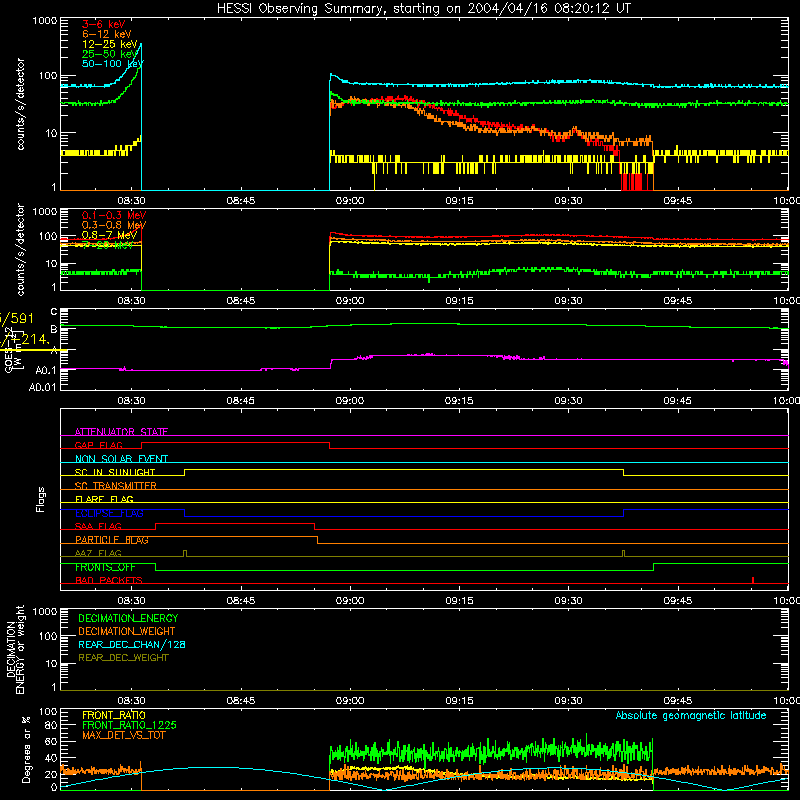800x800 pixels.
Task: Click the "09:30" tick under the top keV panel
Action: coord(568,201)
